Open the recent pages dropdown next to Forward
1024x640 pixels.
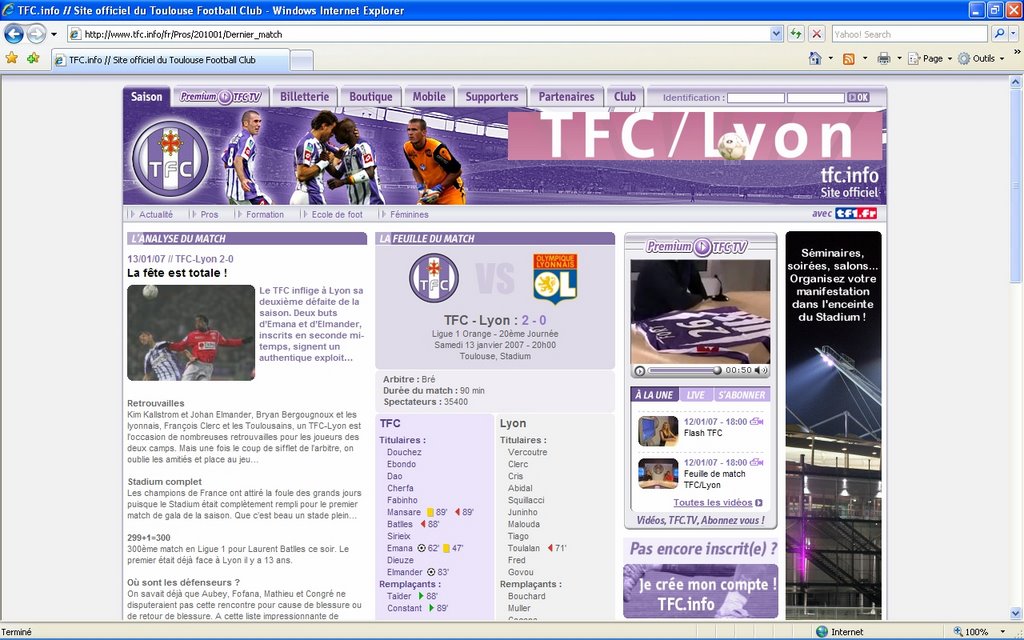tap(54, 34)
